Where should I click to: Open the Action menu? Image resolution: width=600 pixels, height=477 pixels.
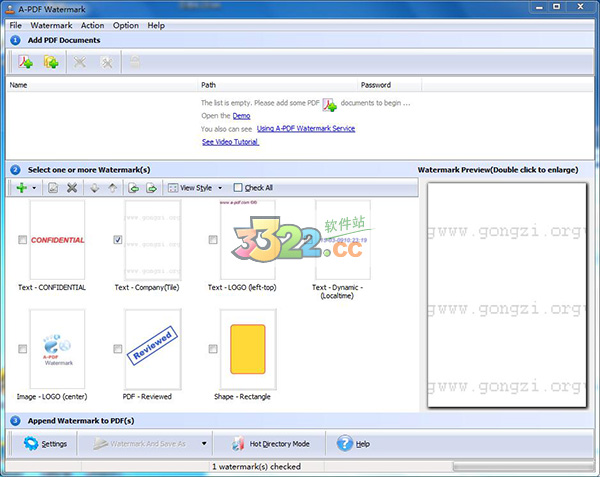[x=92, y=26]
